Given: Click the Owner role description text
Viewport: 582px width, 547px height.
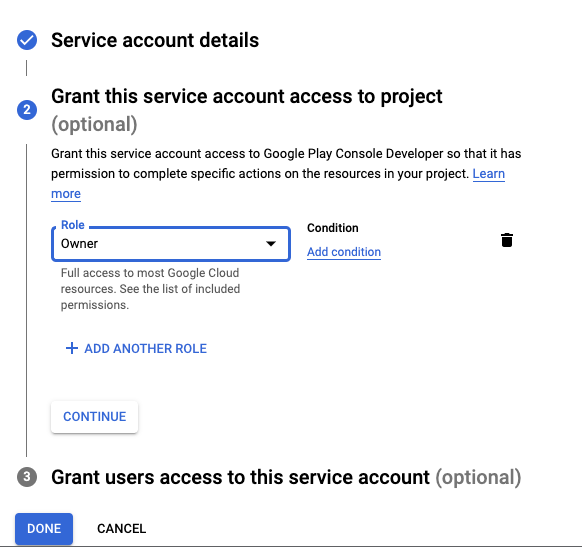Looking at the screenshot, I should pyautogui.click(x=150, y=289).
